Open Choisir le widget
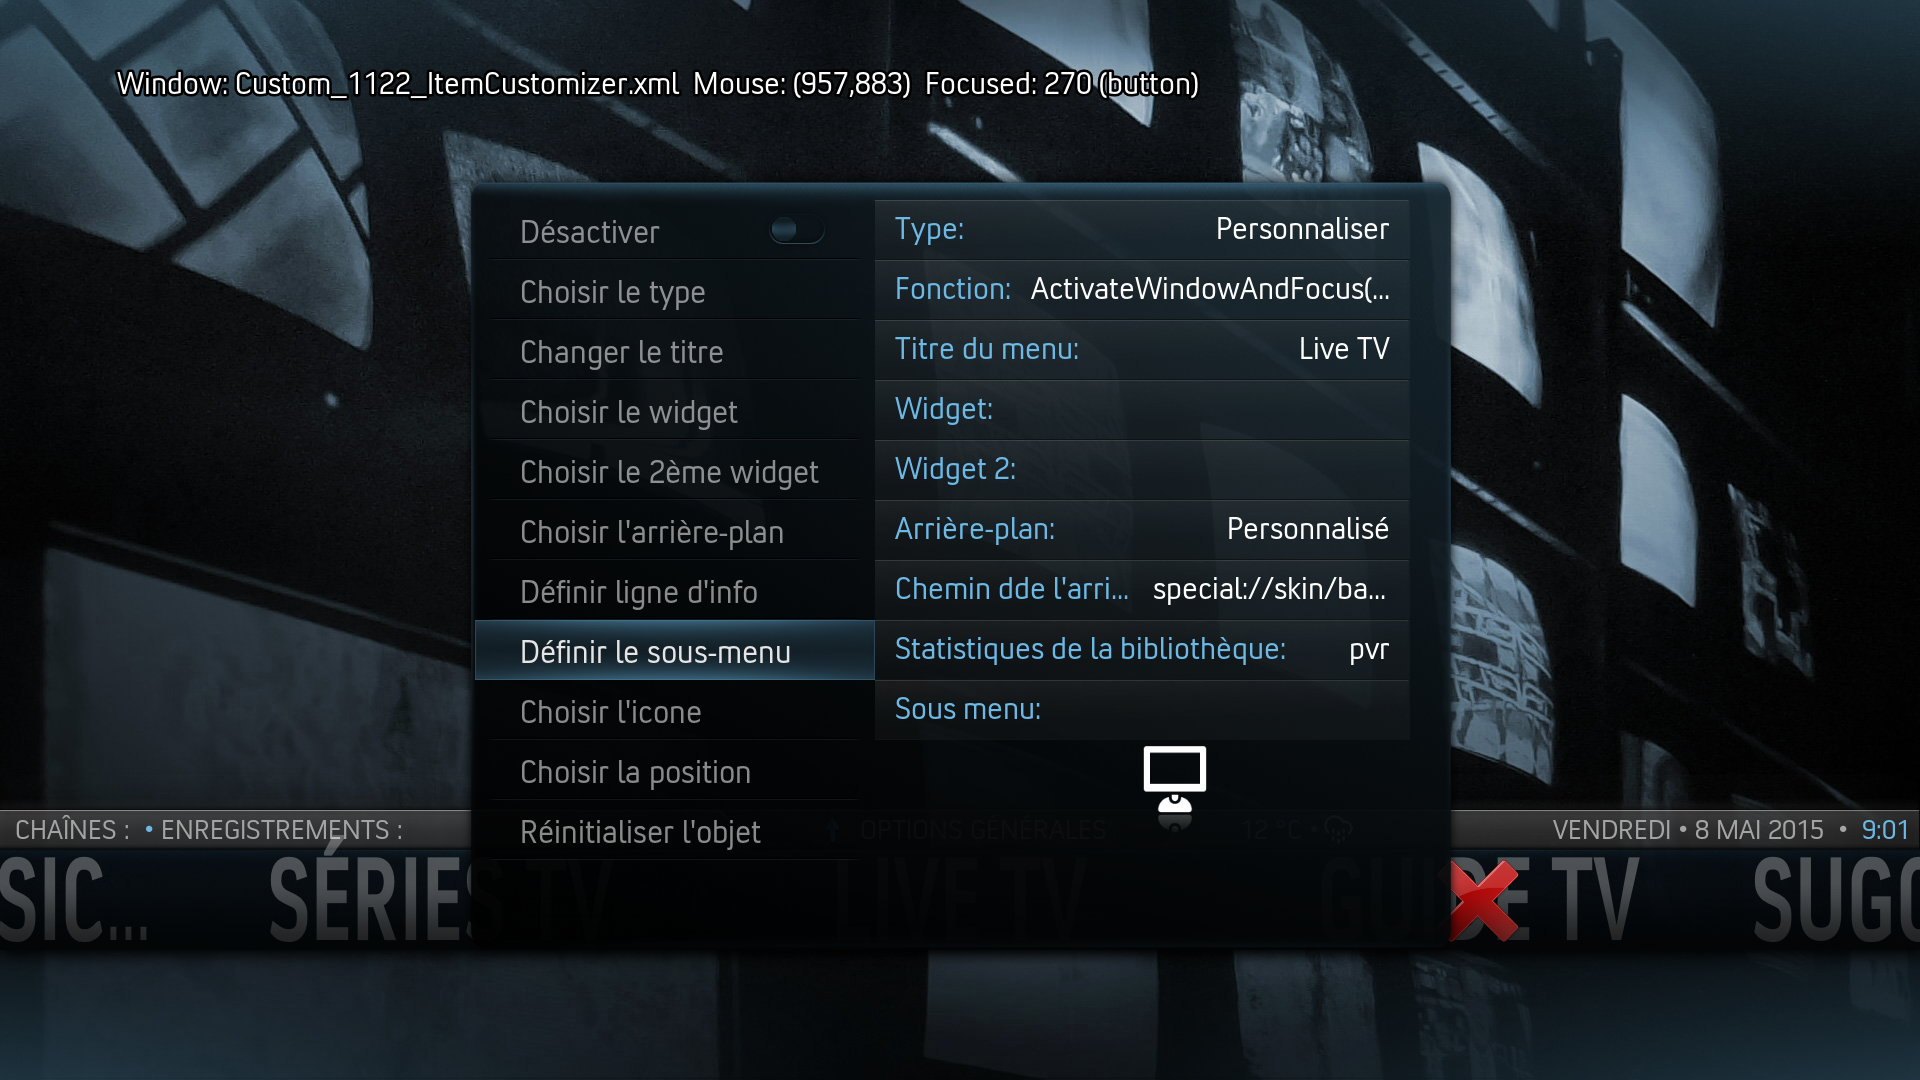This screenshot has width=1920, height=1080. [x=674, y=411]
